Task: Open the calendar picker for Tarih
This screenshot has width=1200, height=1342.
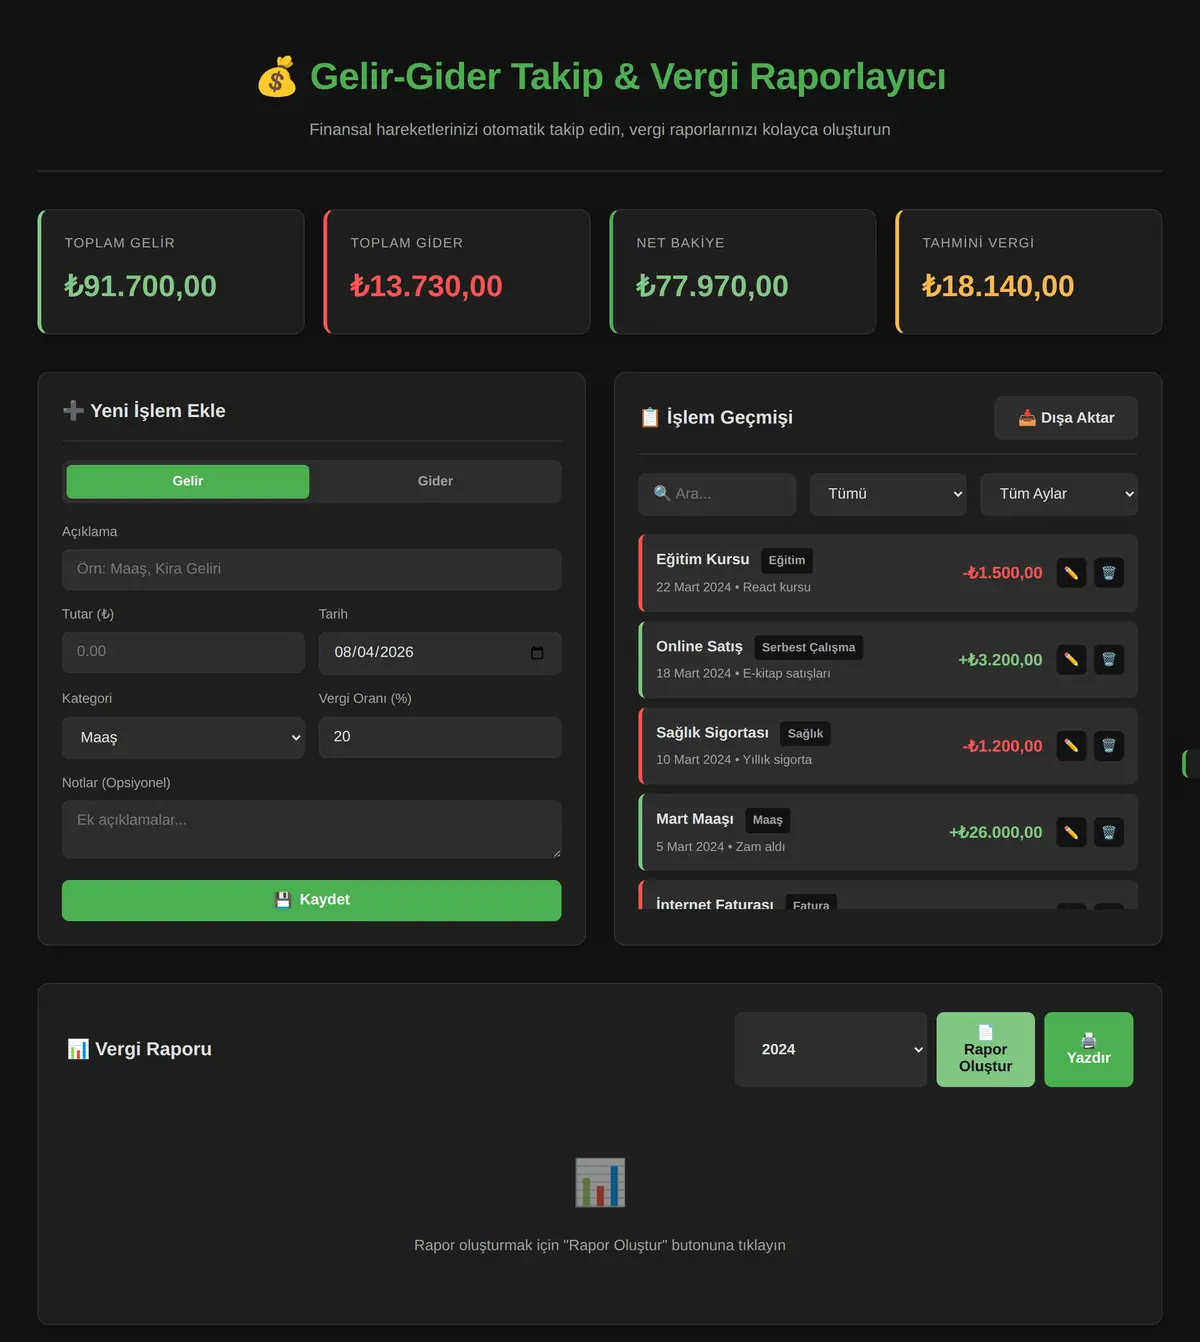Action: (x=537, y=653)
